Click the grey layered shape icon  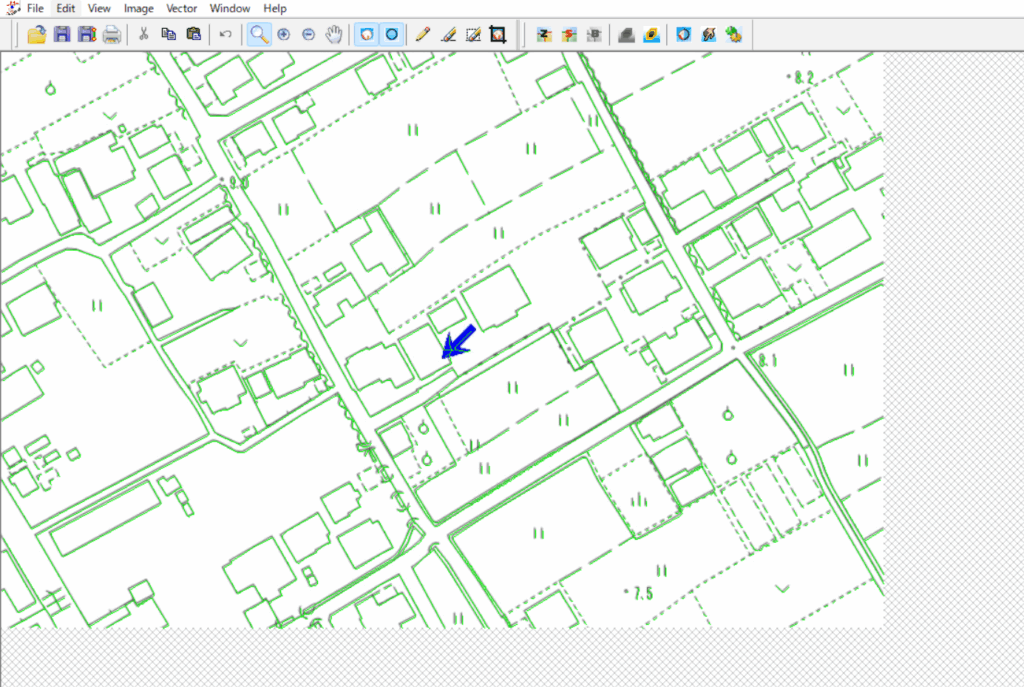[626, 35]
